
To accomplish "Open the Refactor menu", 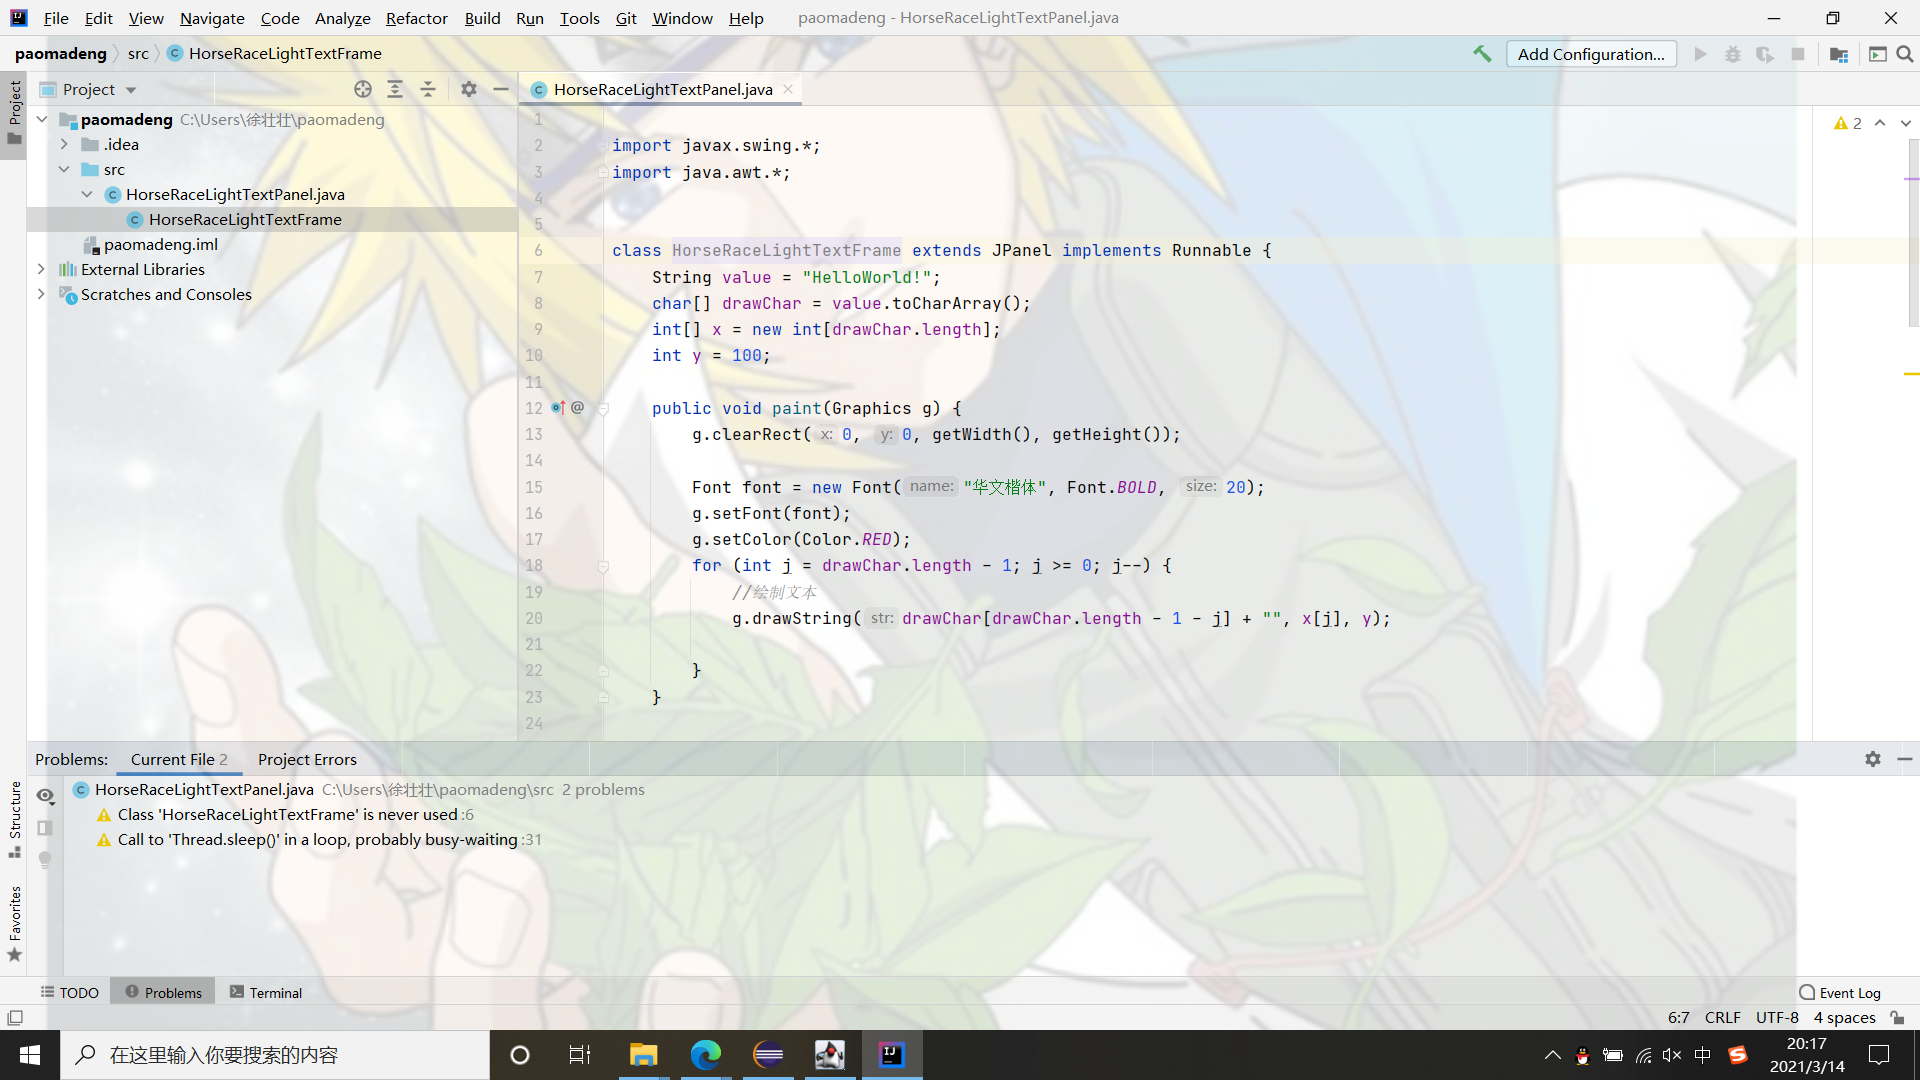I will [x=416, y=18].
